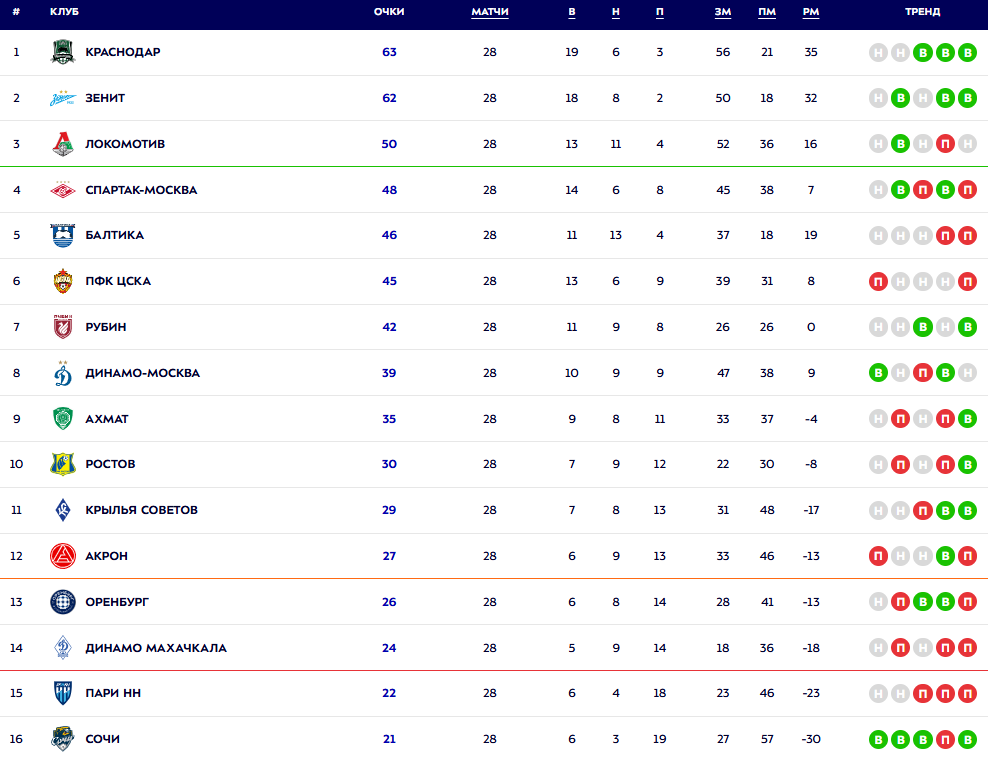
Task: Click the Ростов club logo
Action: point(62,464)
